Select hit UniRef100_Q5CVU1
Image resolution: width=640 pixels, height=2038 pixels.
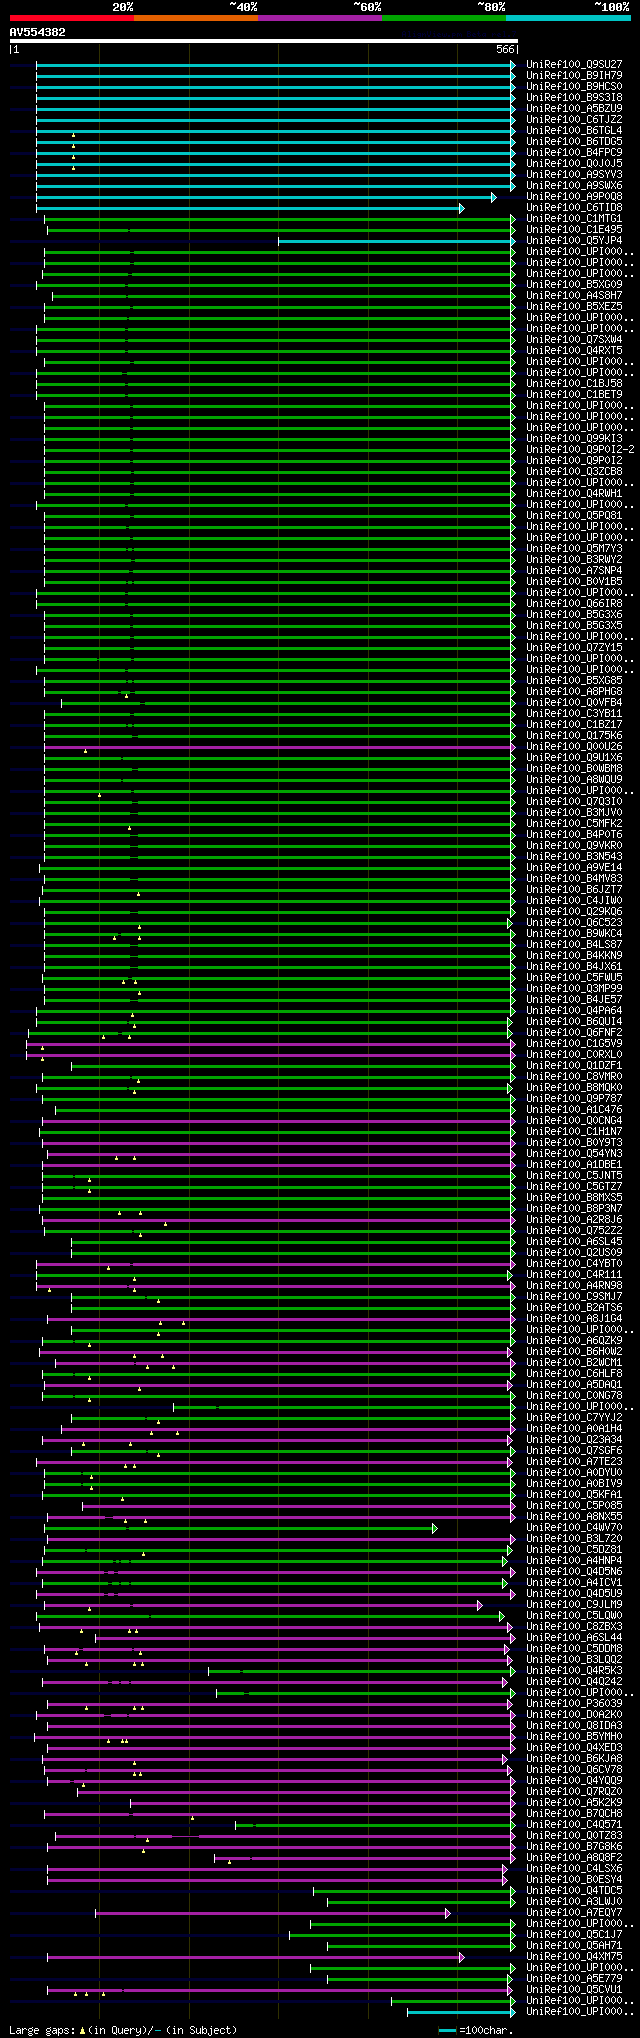pyautogui.click(x=574, y=1989)
